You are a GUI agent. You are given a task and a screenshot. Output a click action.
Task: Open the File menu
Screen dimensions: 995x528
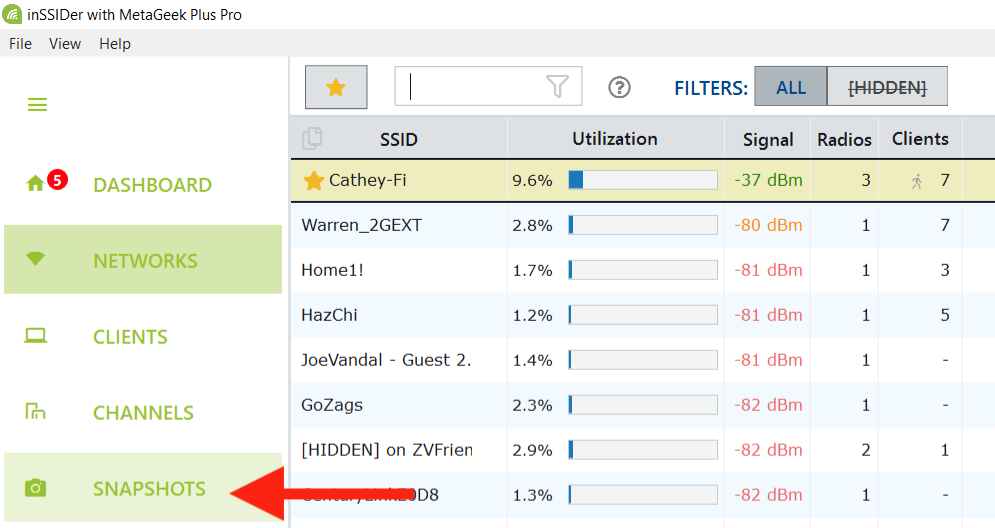(20, 44)
